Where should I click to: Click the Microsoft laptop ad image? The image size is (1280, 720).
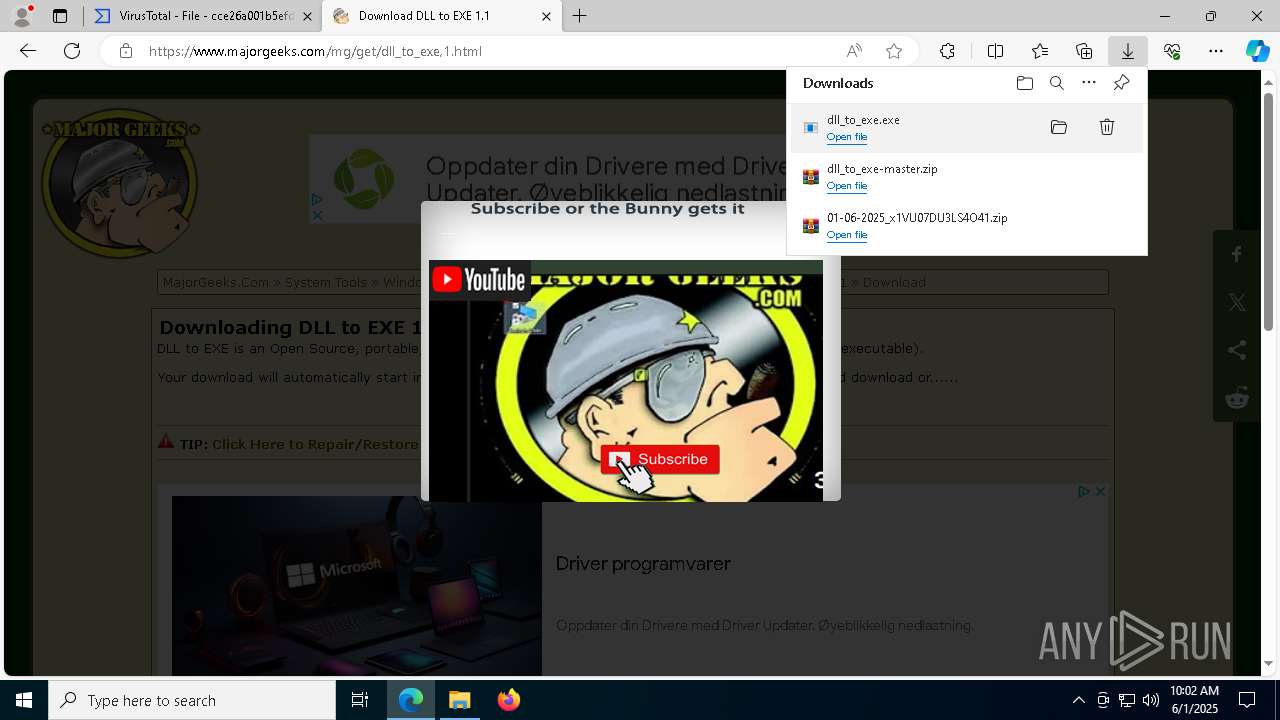[357, 586]
